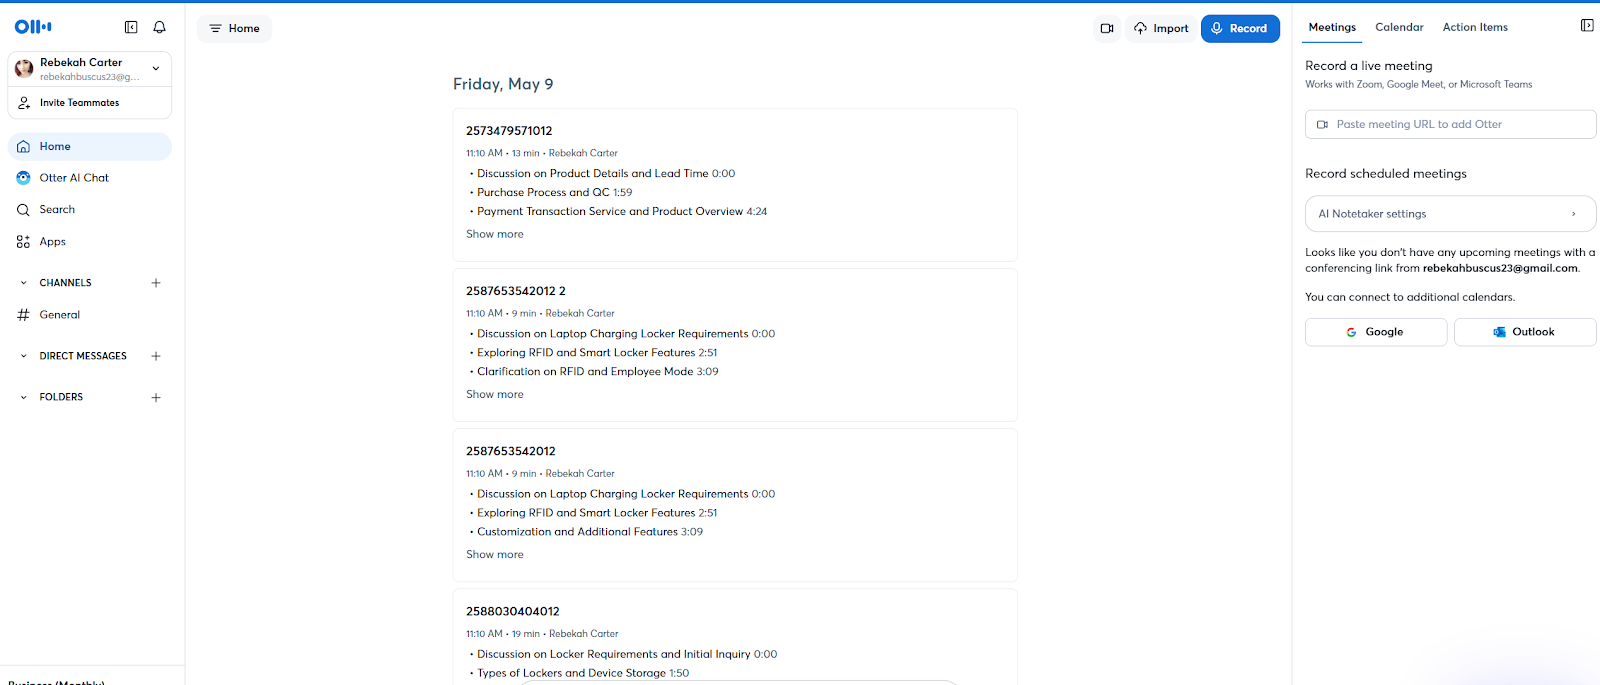This screenshot has width=1600, height=685.
Task: Click Rebekah Carter's profile avatar
Action: [24, 69]
